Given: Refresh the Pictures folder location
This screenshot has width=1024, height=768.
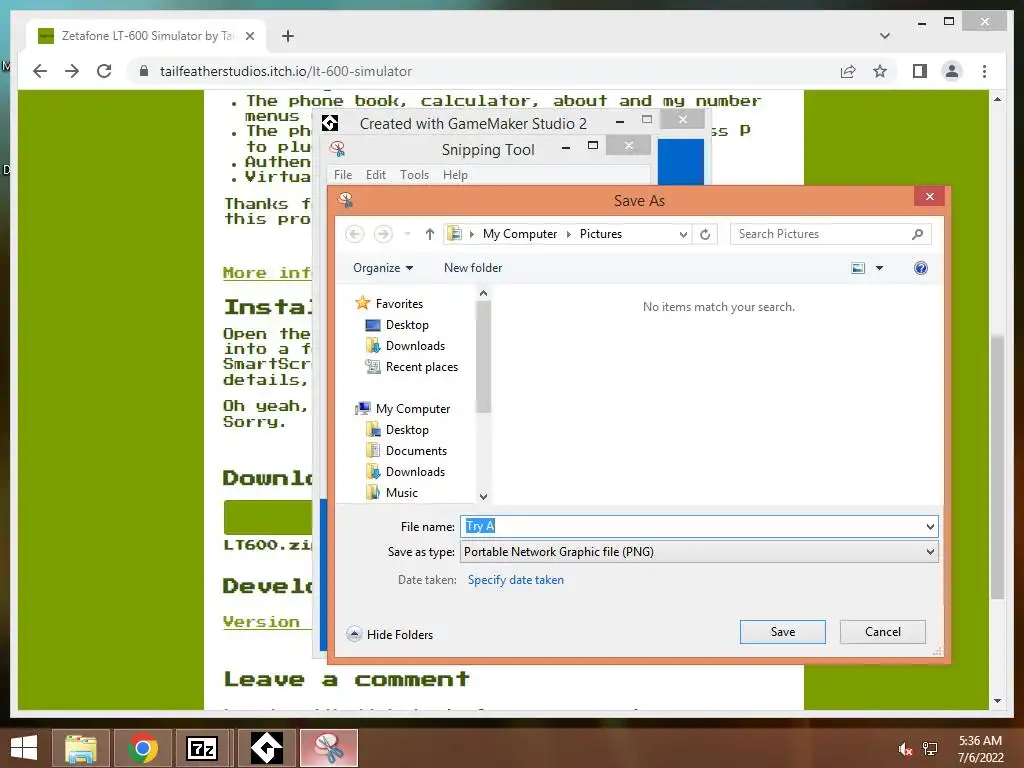Looking at the screenshot, I should pyautogui.click(x=705, y=234).
